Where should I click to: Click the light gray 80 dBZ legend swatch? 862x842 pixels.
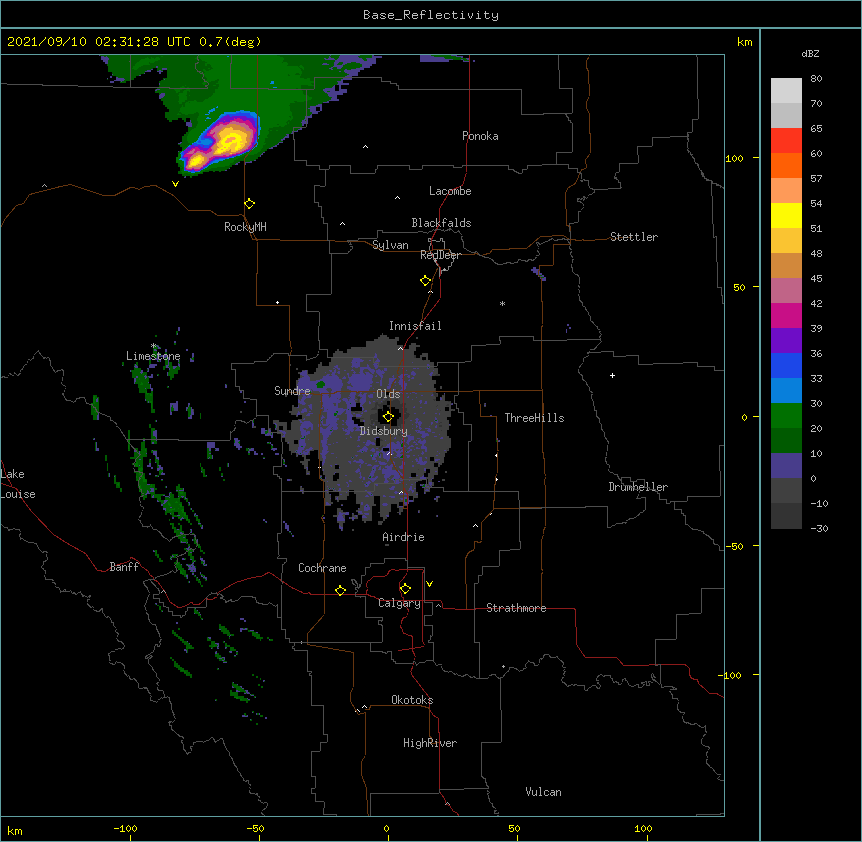(786, 91)
